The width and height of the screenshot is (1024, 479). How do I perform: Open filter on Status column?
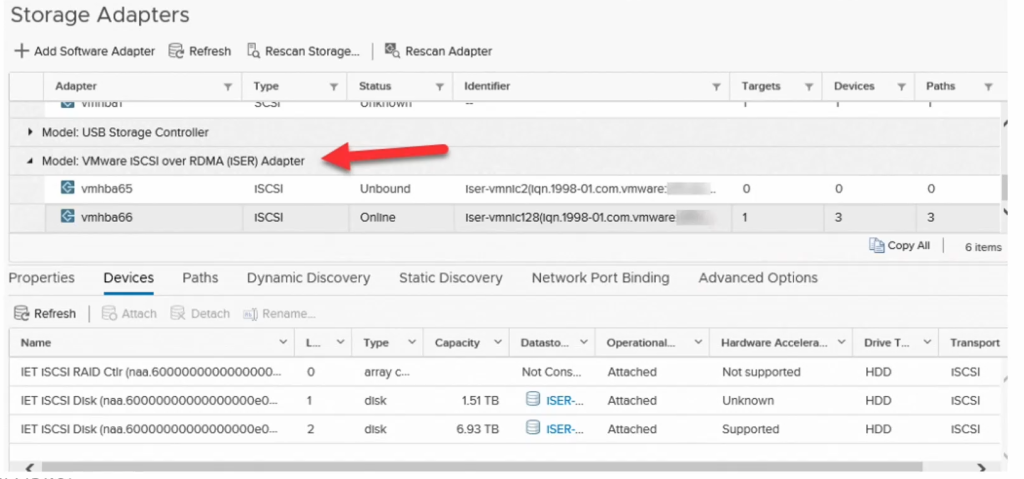pyautogui.click(x=440, y=87)
